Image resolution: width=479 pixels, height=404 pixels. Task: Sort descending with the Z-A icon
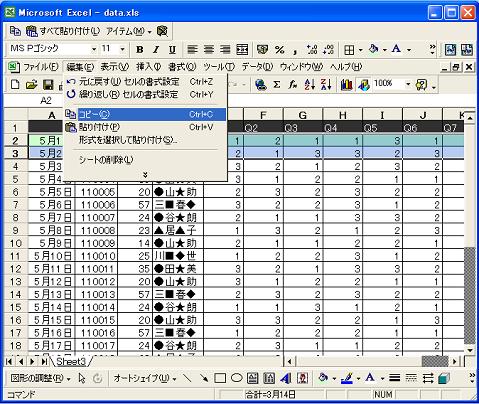[326, 85]
